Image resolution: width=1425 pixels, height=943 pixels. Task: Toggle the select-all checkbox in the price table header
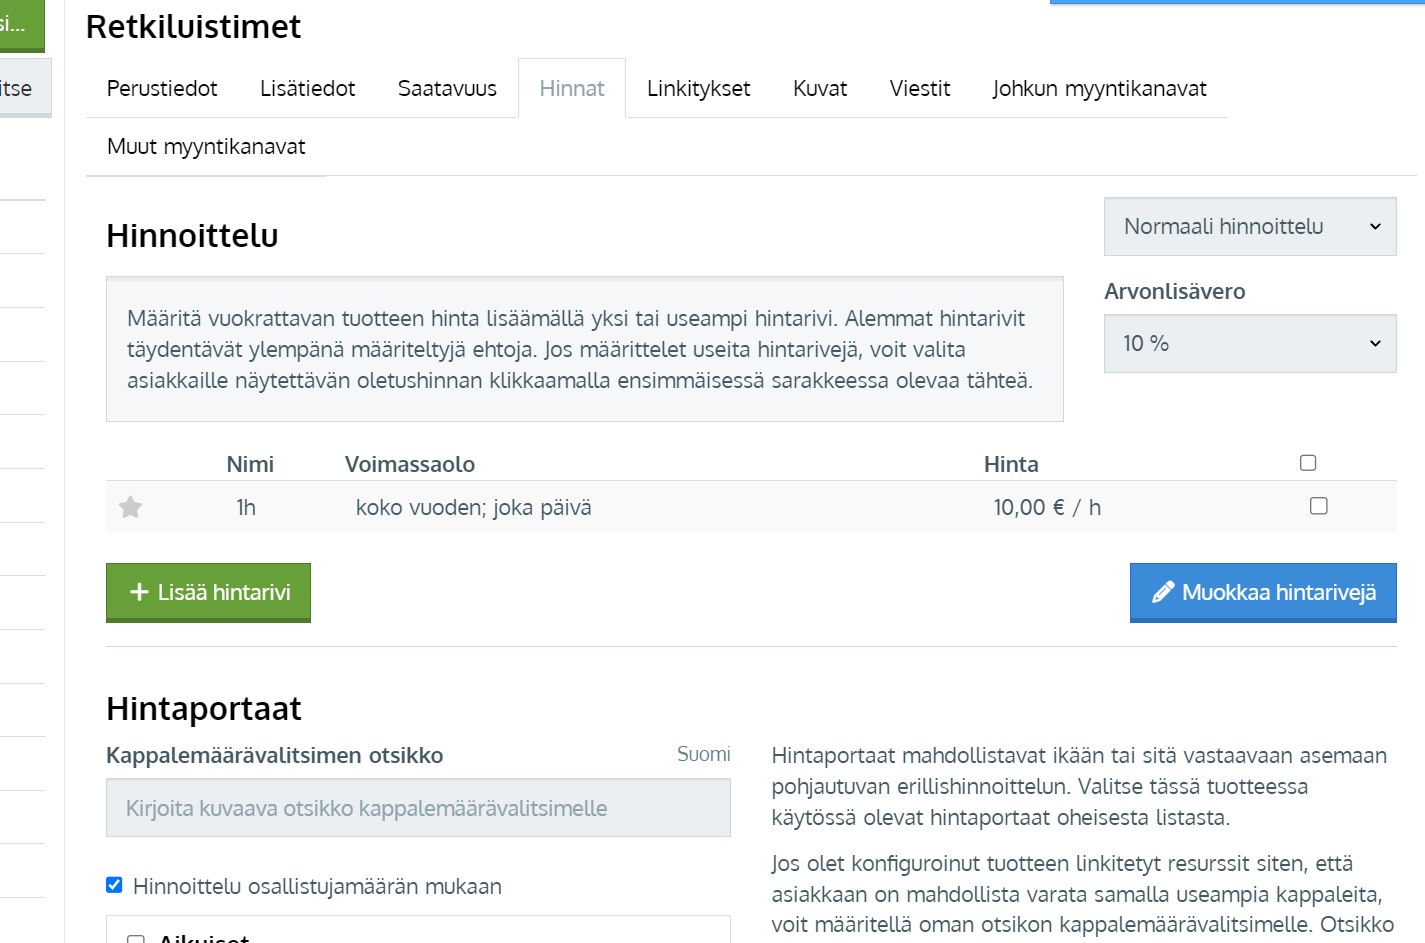[x=1308, y=463]
